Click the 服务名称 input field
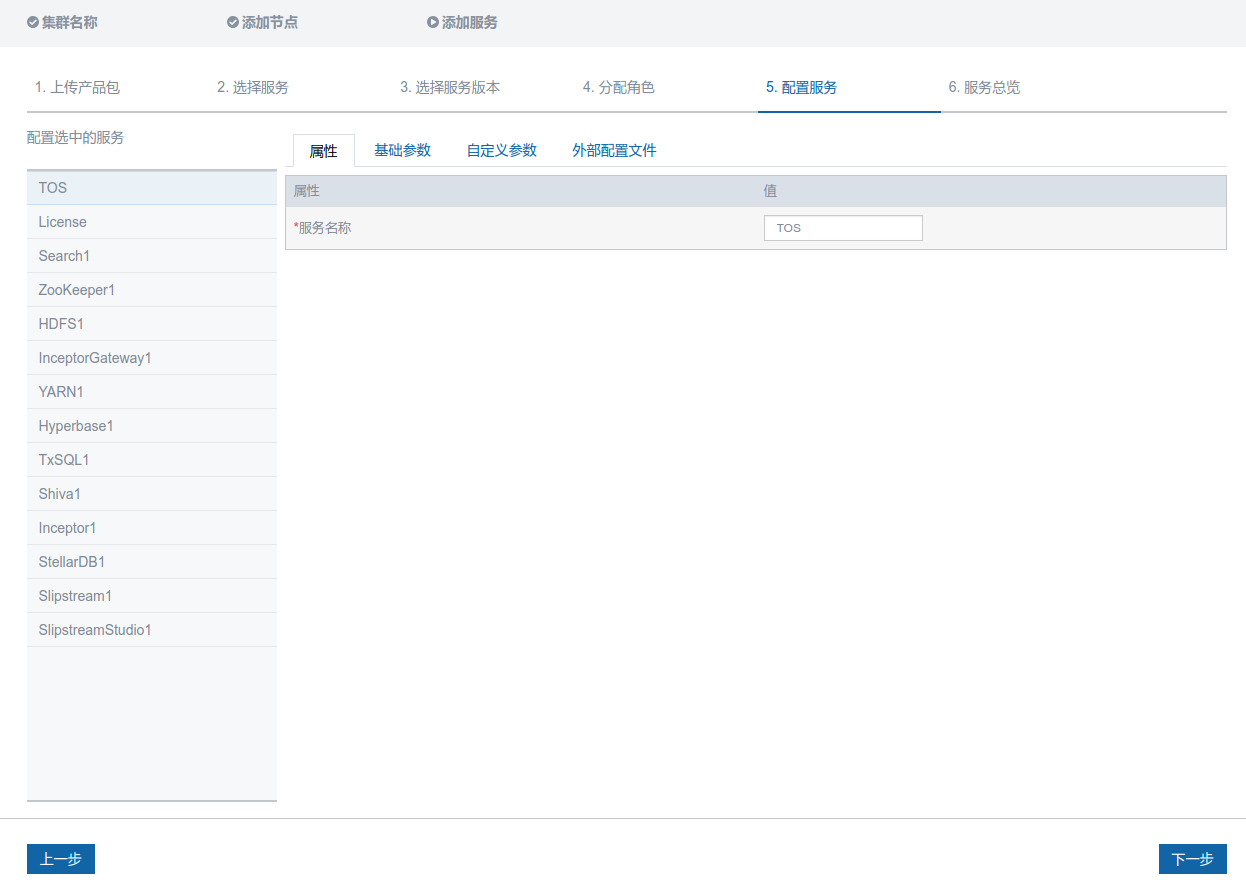 [843, 228]
